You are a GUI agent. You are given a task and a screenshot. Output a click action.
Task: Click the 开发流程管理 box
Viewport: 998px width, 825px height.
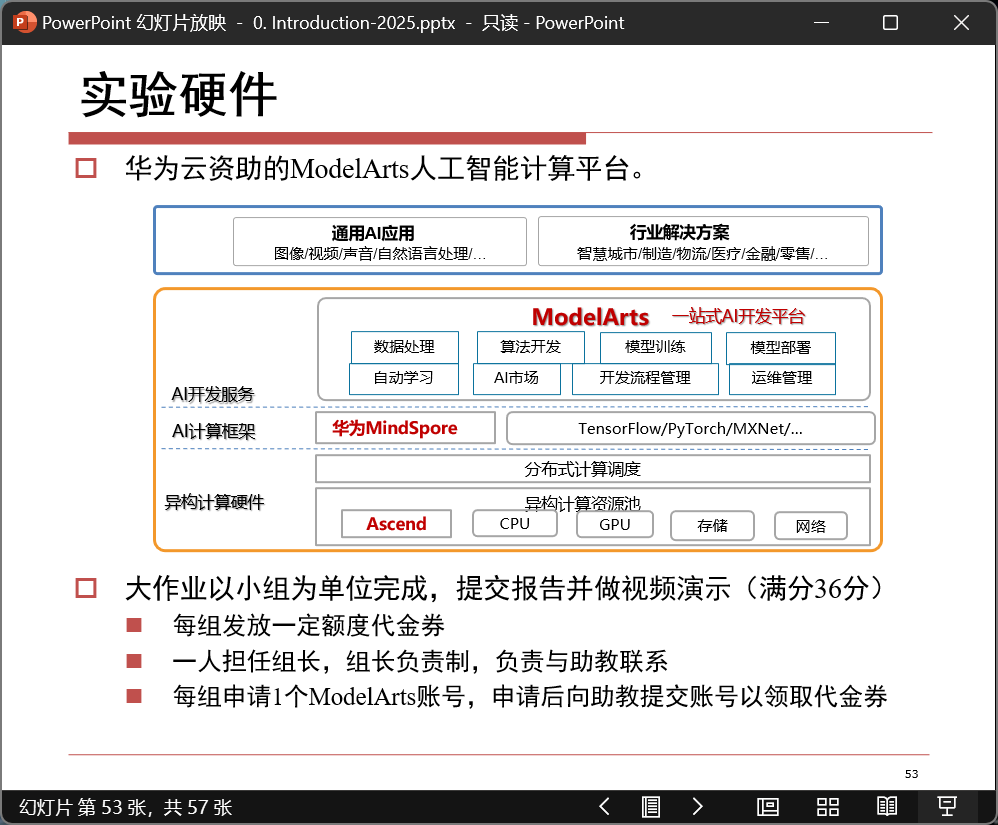point(645,378)
